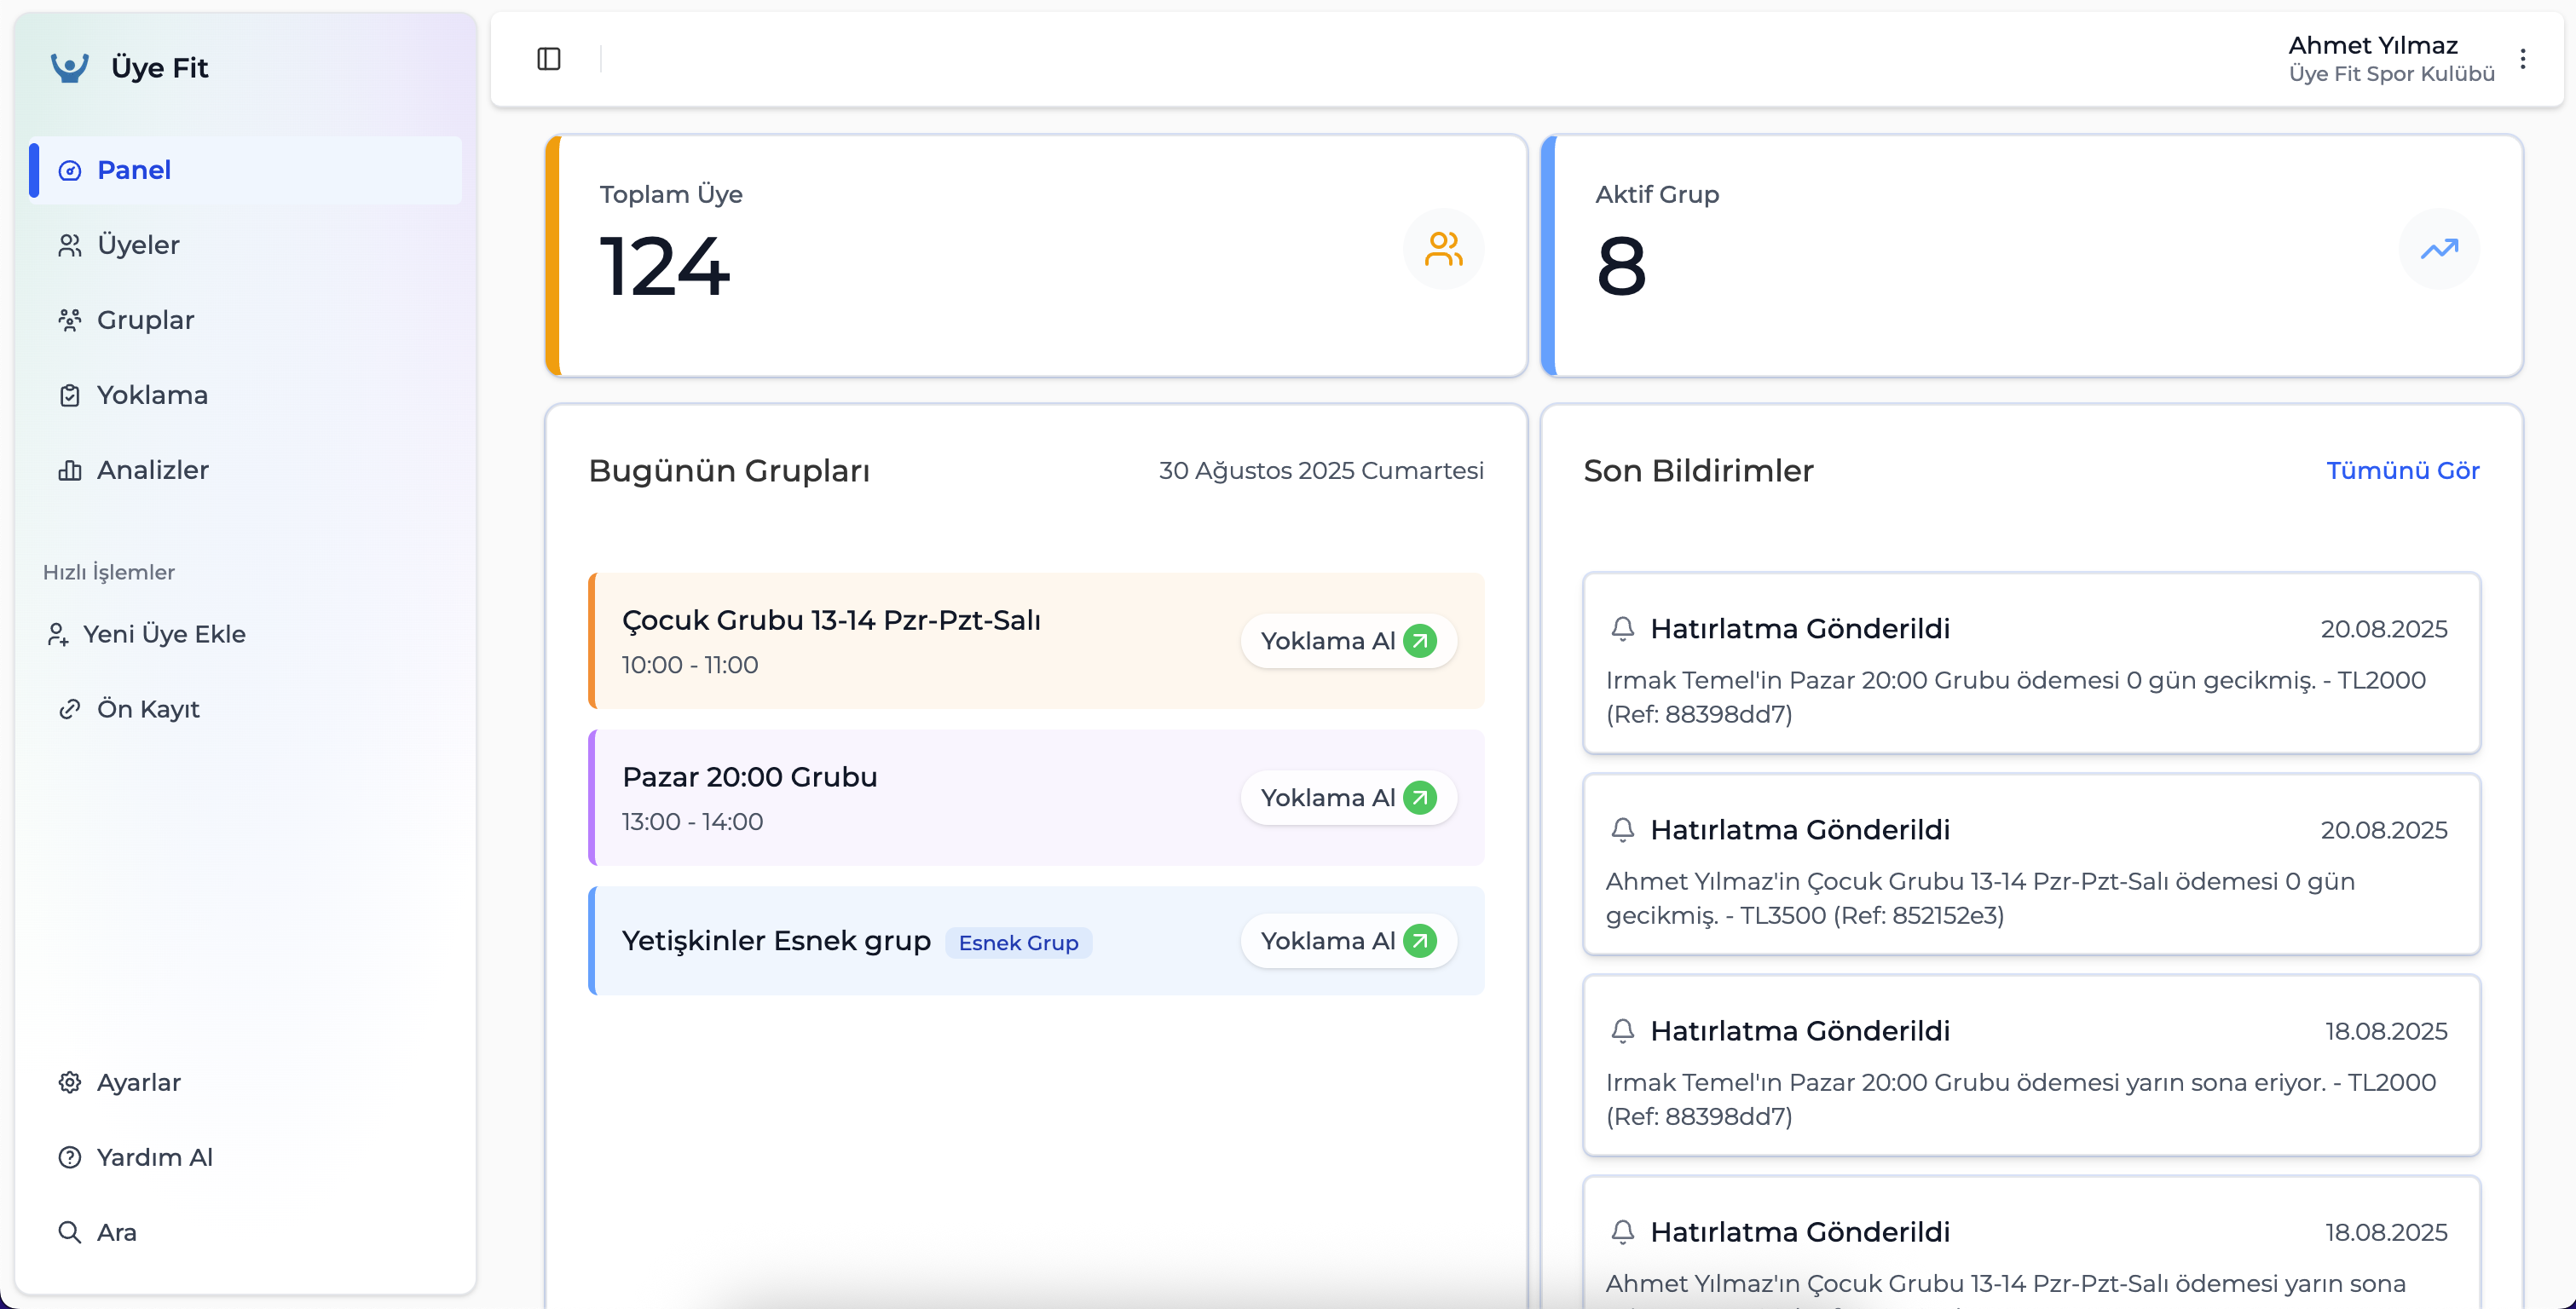Screen dimensions: 2576x1309
Task: Click green arrow on Yetişkinler Esnek grup
Action: [x=1419, y=941]
